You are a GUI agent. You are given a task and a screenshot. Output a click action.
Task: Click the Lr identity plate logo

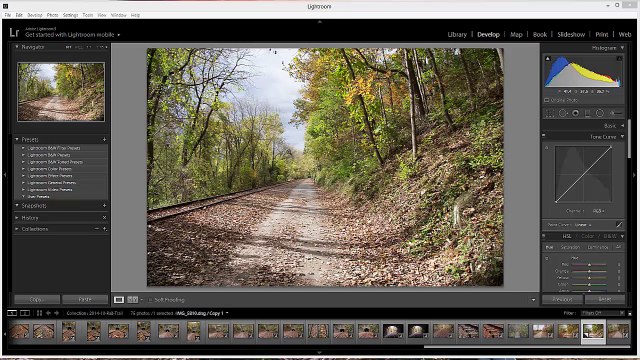pos(14,33)
